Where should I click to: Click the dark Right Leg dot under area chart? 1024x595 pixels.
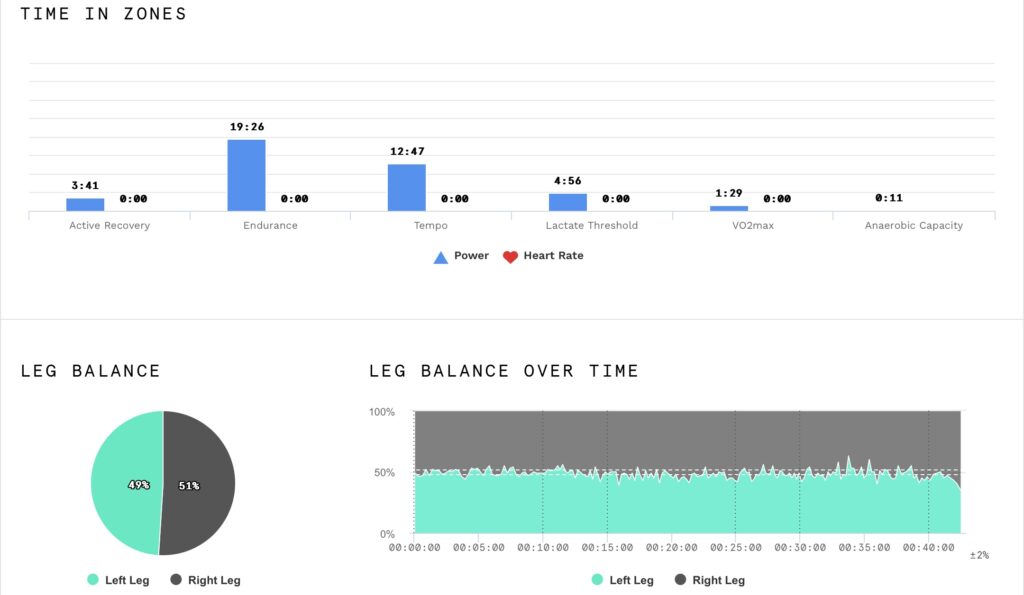click(x=680, y=580)
